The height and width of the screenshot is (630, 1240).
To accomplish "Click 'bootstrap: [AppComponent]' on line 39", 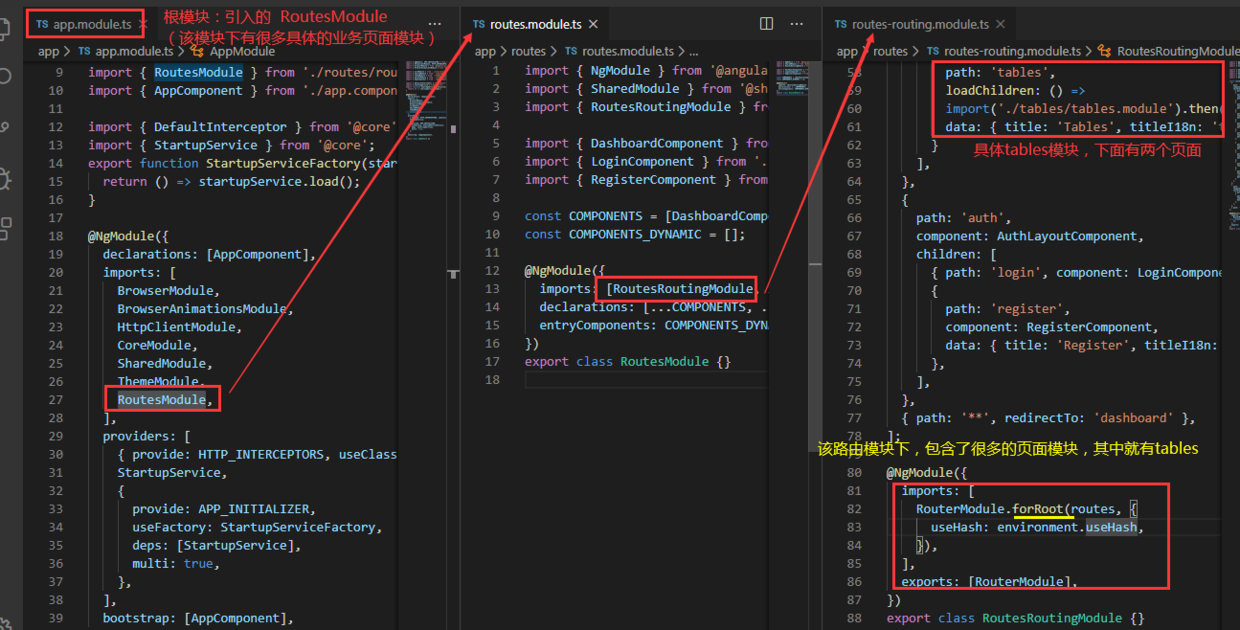I will pyautogui.click(x=198, y=618).
